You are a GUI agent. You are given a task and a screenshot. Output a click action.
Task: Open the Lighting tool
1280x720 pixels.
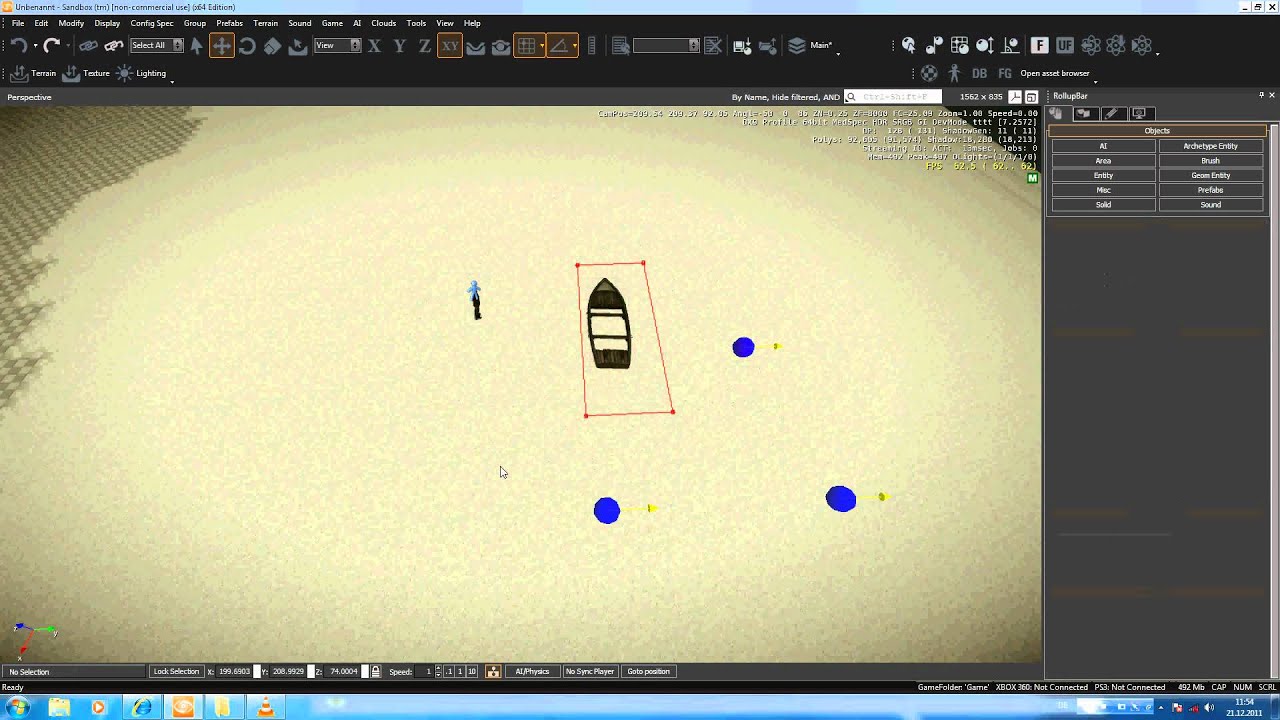141,73
